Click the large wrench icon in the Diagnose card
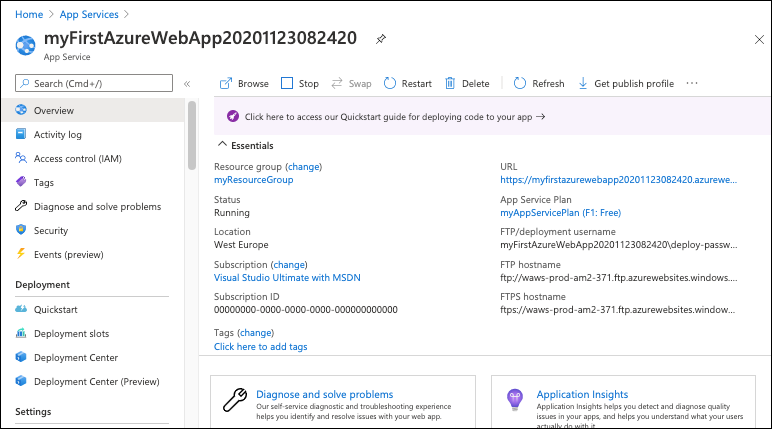The height and width of the screenshot is (429, 772). (235, 400)
